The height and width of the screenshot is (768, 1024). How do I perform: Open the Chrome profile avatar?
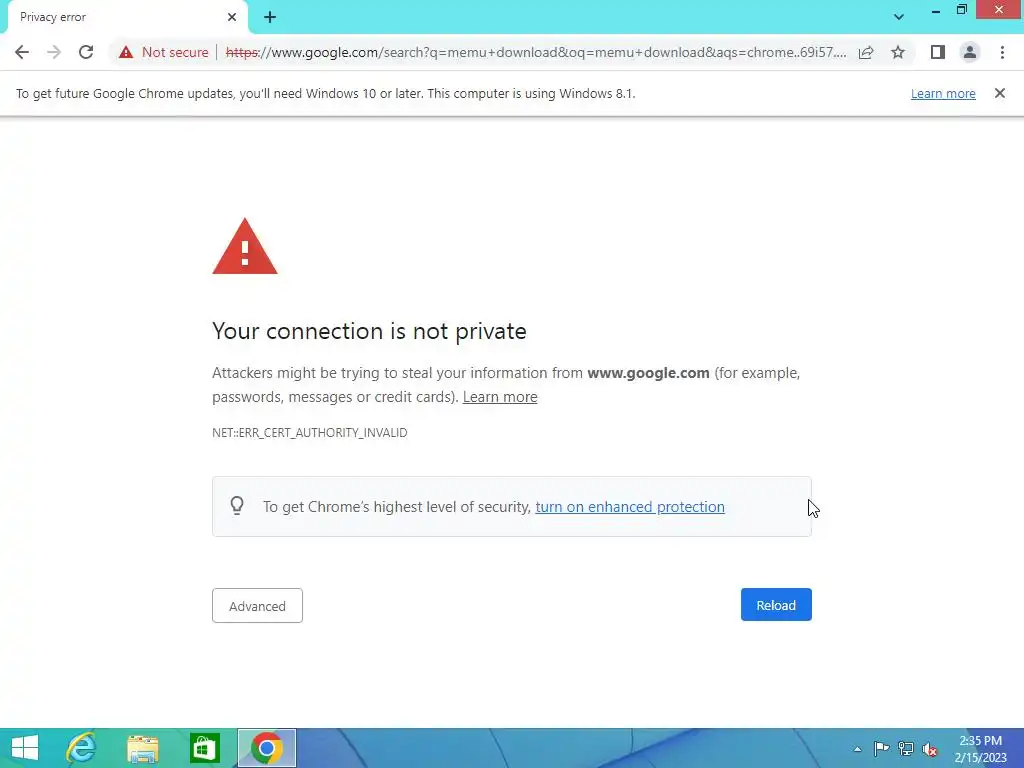coord(970,52)
